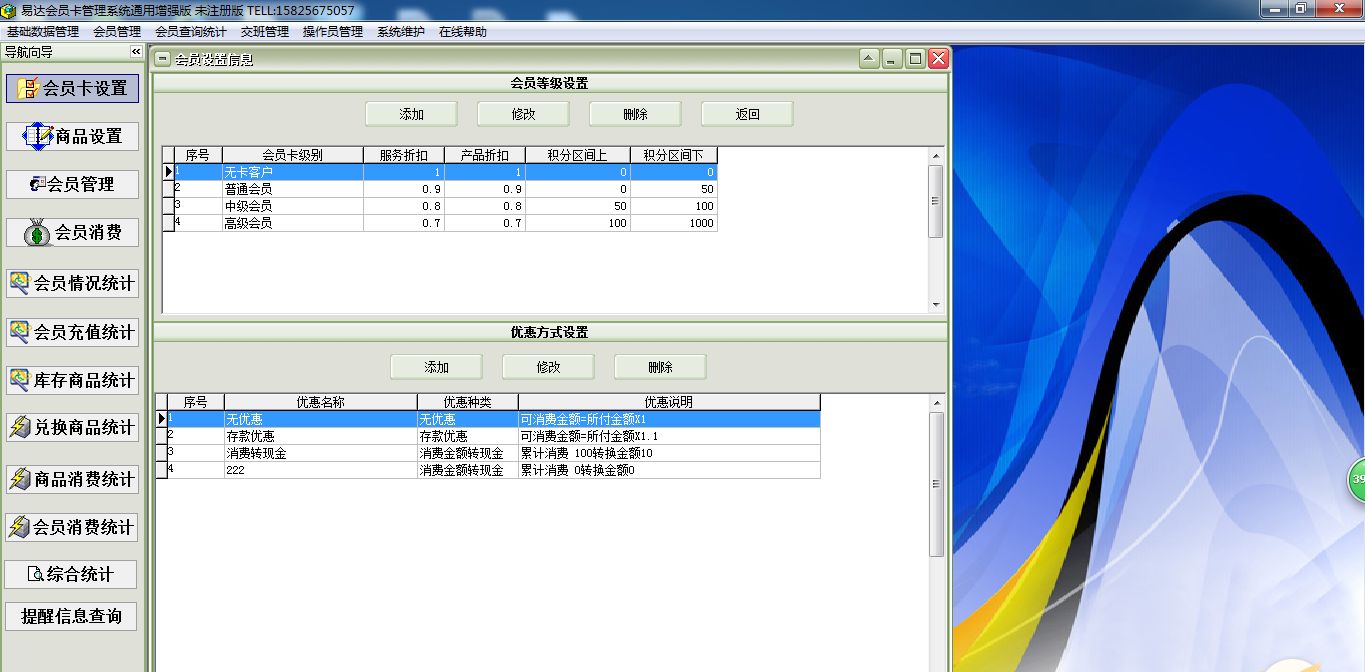Click the 优惠名称 column header
Image resolution: width=1365 pixels, height=672 pixels.
pyautogui.click(x=321, y=402)
